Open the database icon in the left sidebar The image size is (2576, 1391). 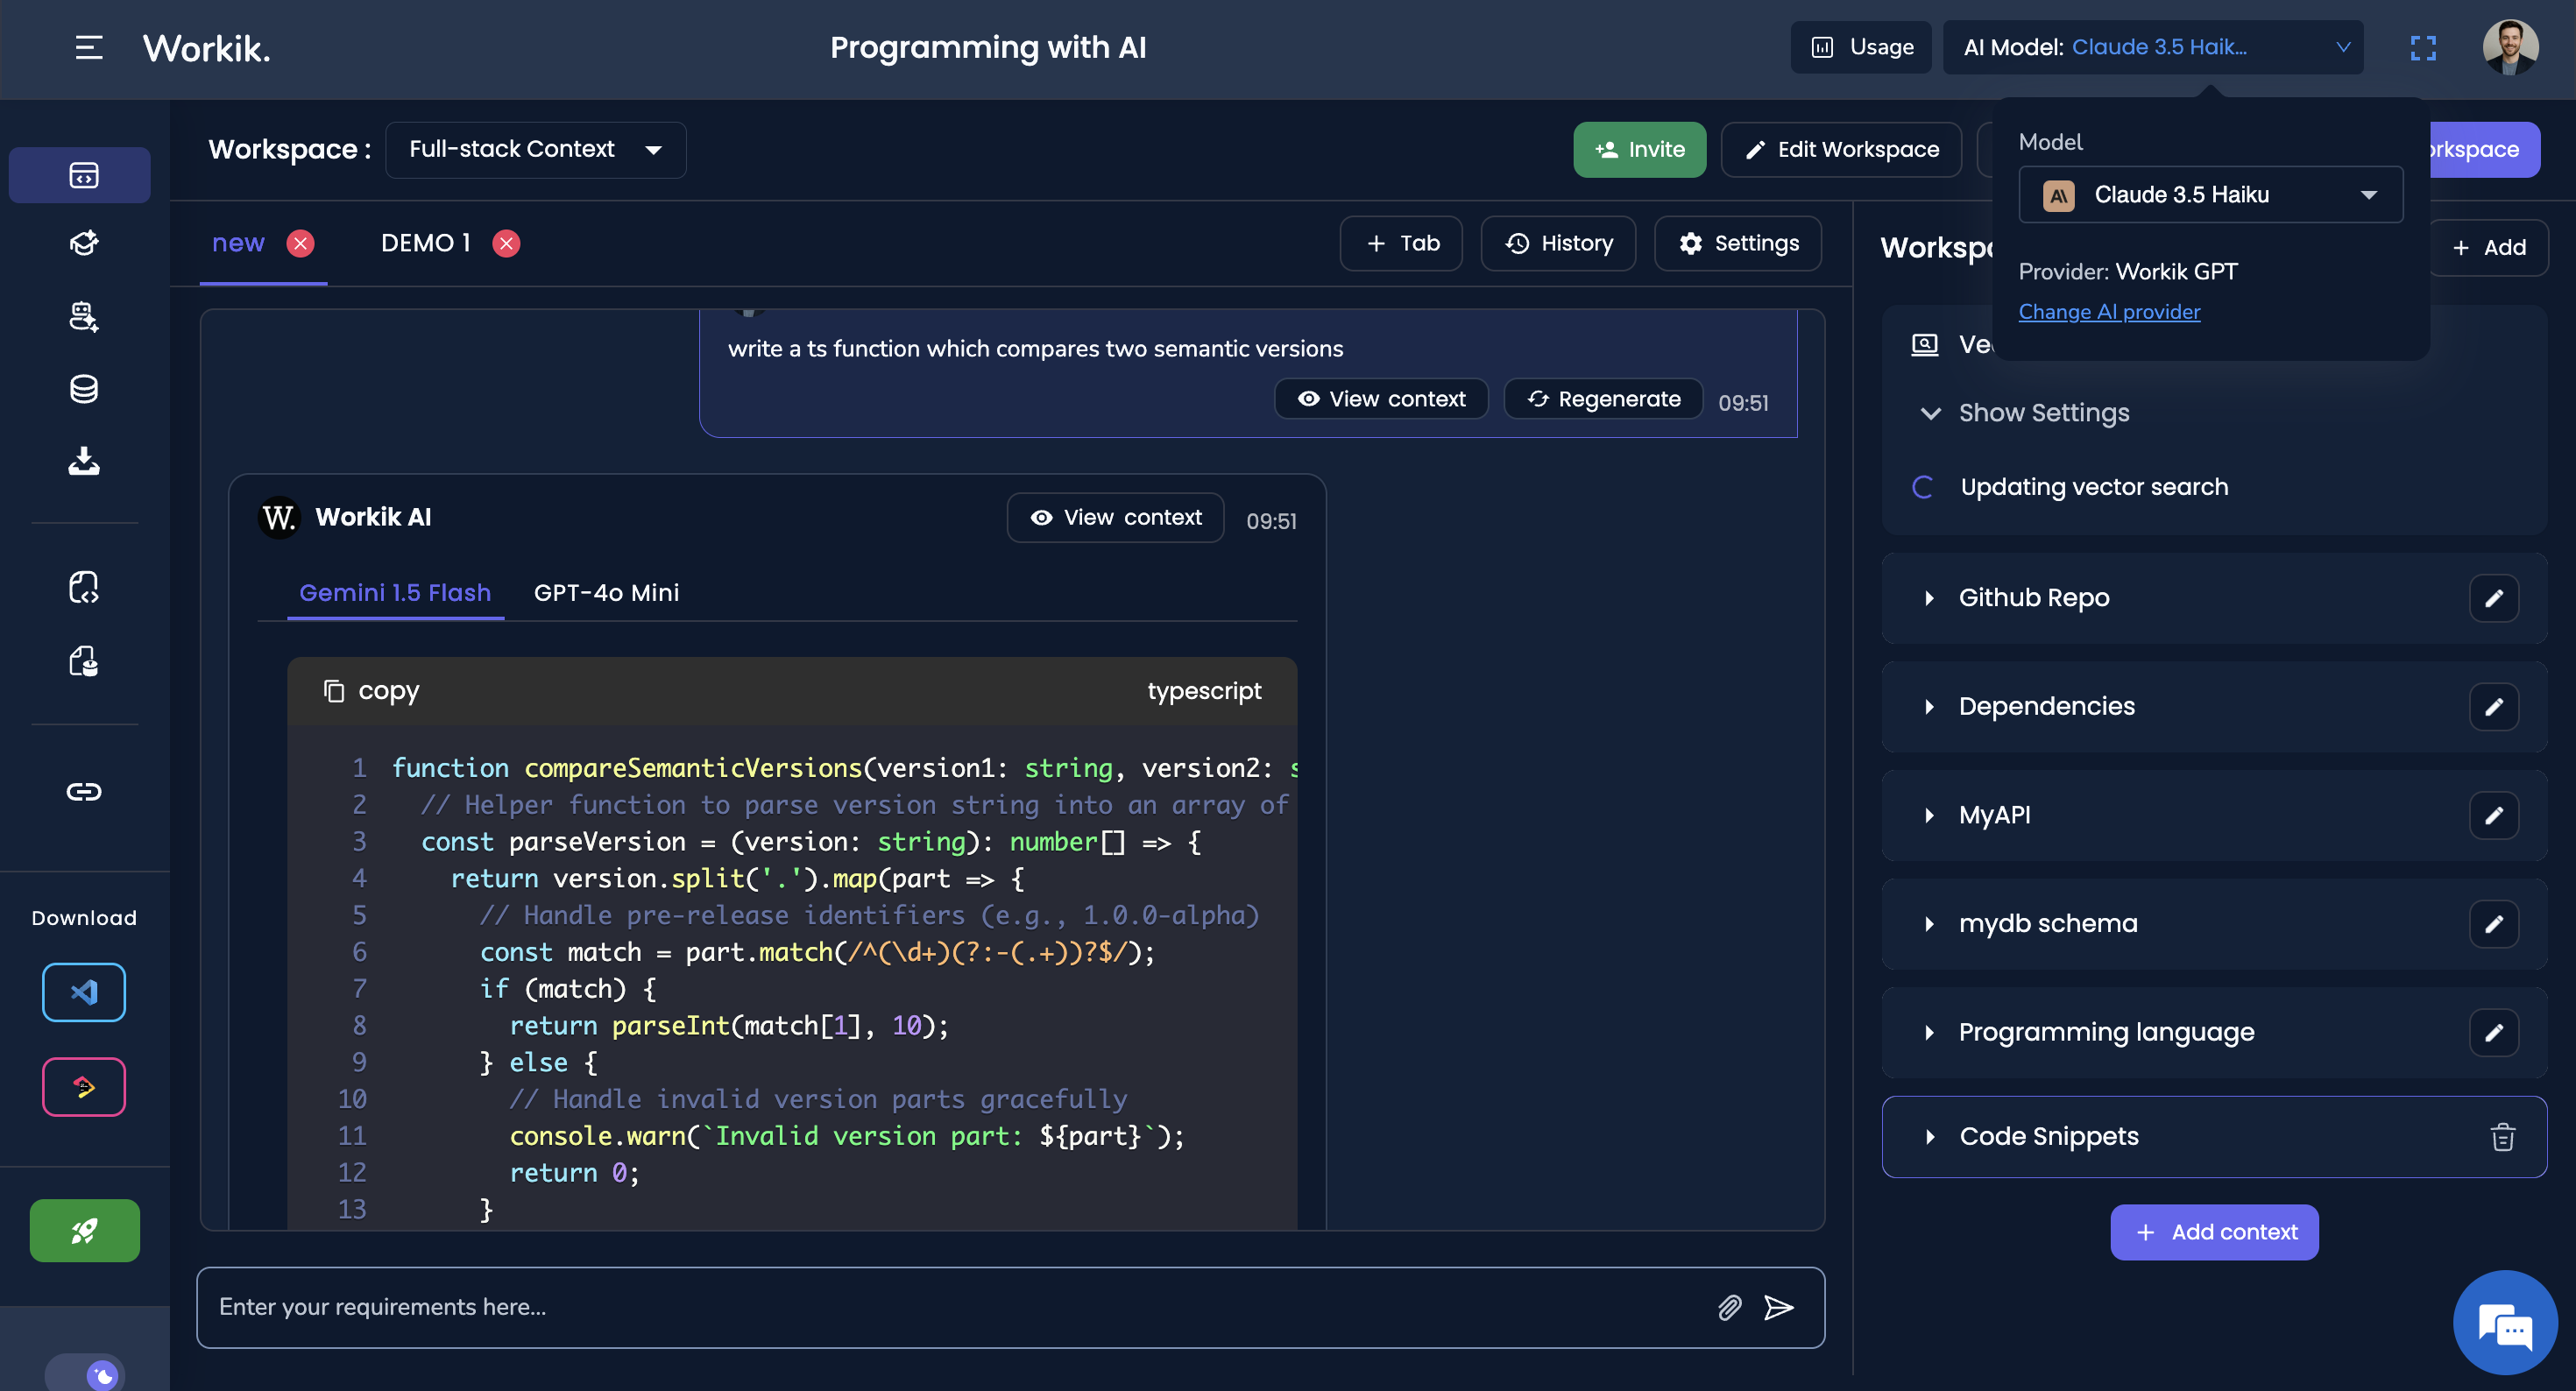(84, 389)
